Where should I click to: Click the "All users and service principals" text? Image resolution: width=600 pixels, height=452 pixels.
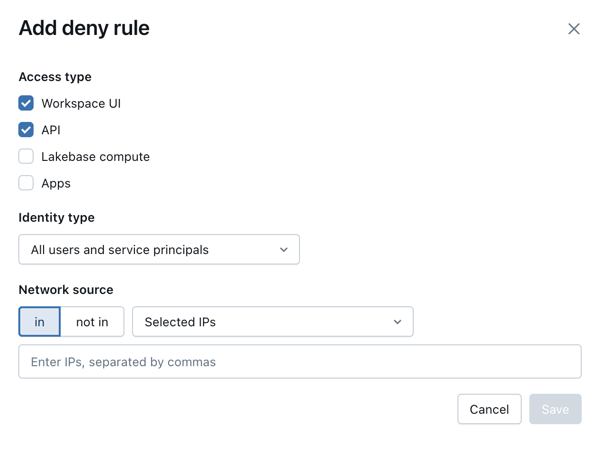tap(120, 250)
